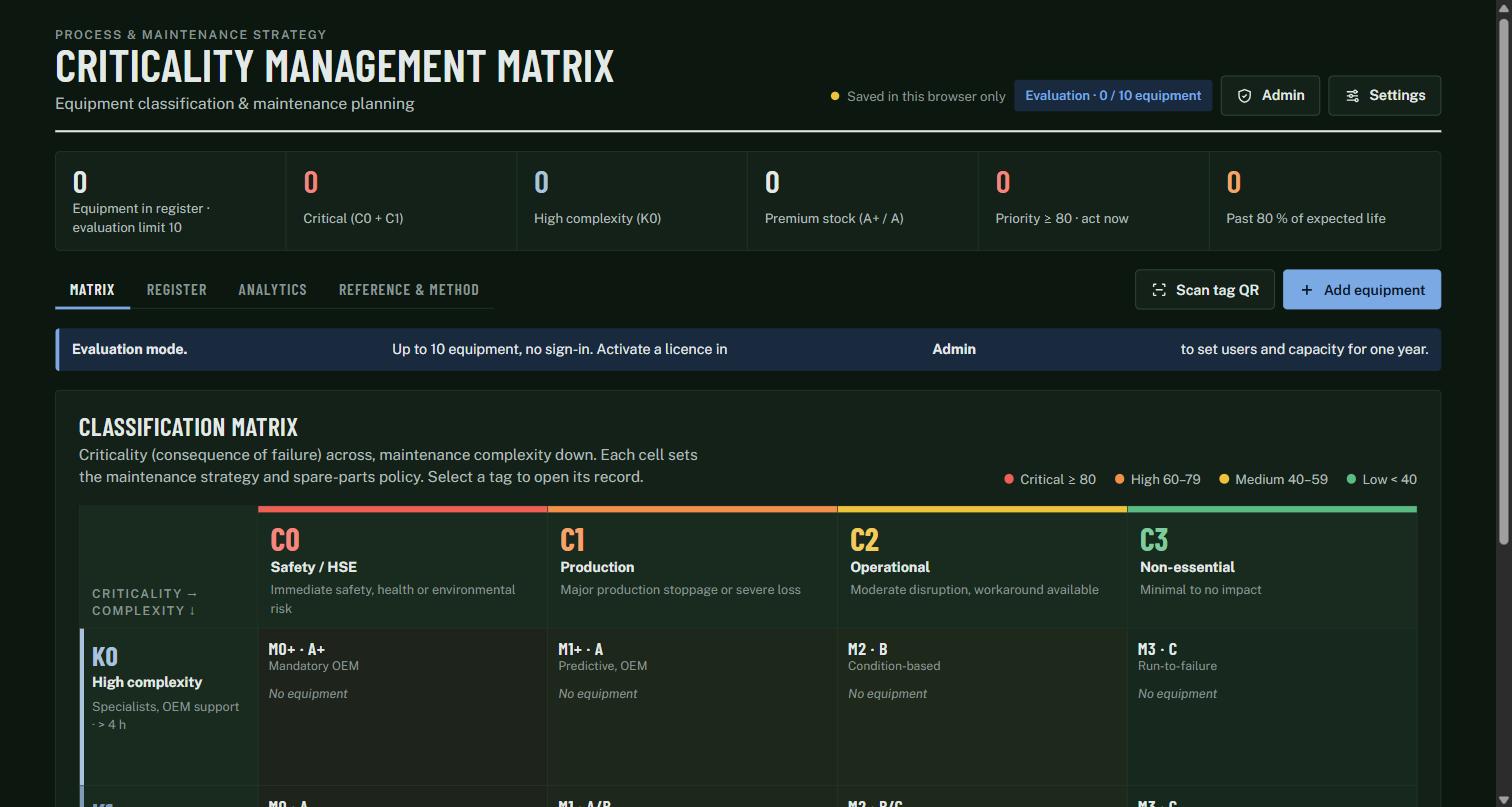This screenshot has height=807, width=1512.
Task: Click the Admin button
Action: pyautogui.click(x=1270, y=96)
